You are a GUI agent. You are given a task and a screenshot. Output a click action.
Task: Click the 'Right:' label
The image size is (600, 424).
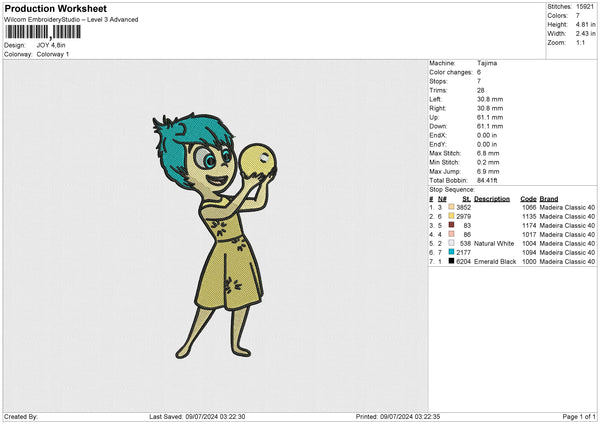click(x=437, y=108)
